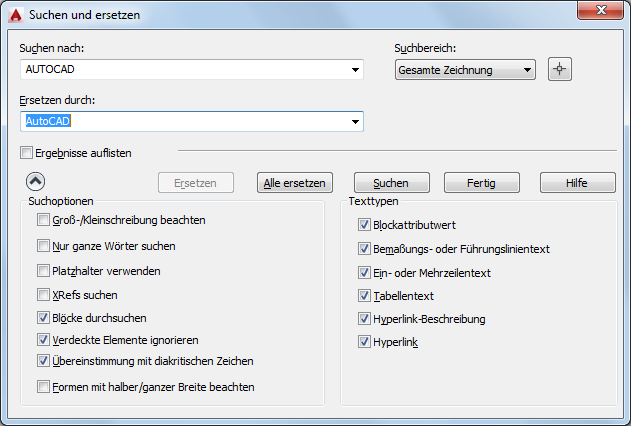Image resolution: width=631 pixels, height=426 pixels.
Task: Enable Platzhalter verwenden checkbox
Action: (x=43, y=271)
